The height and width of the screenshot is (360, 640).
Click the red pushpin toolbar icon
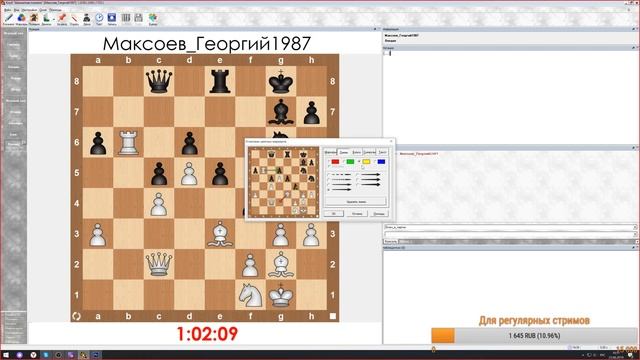(62, 17)
